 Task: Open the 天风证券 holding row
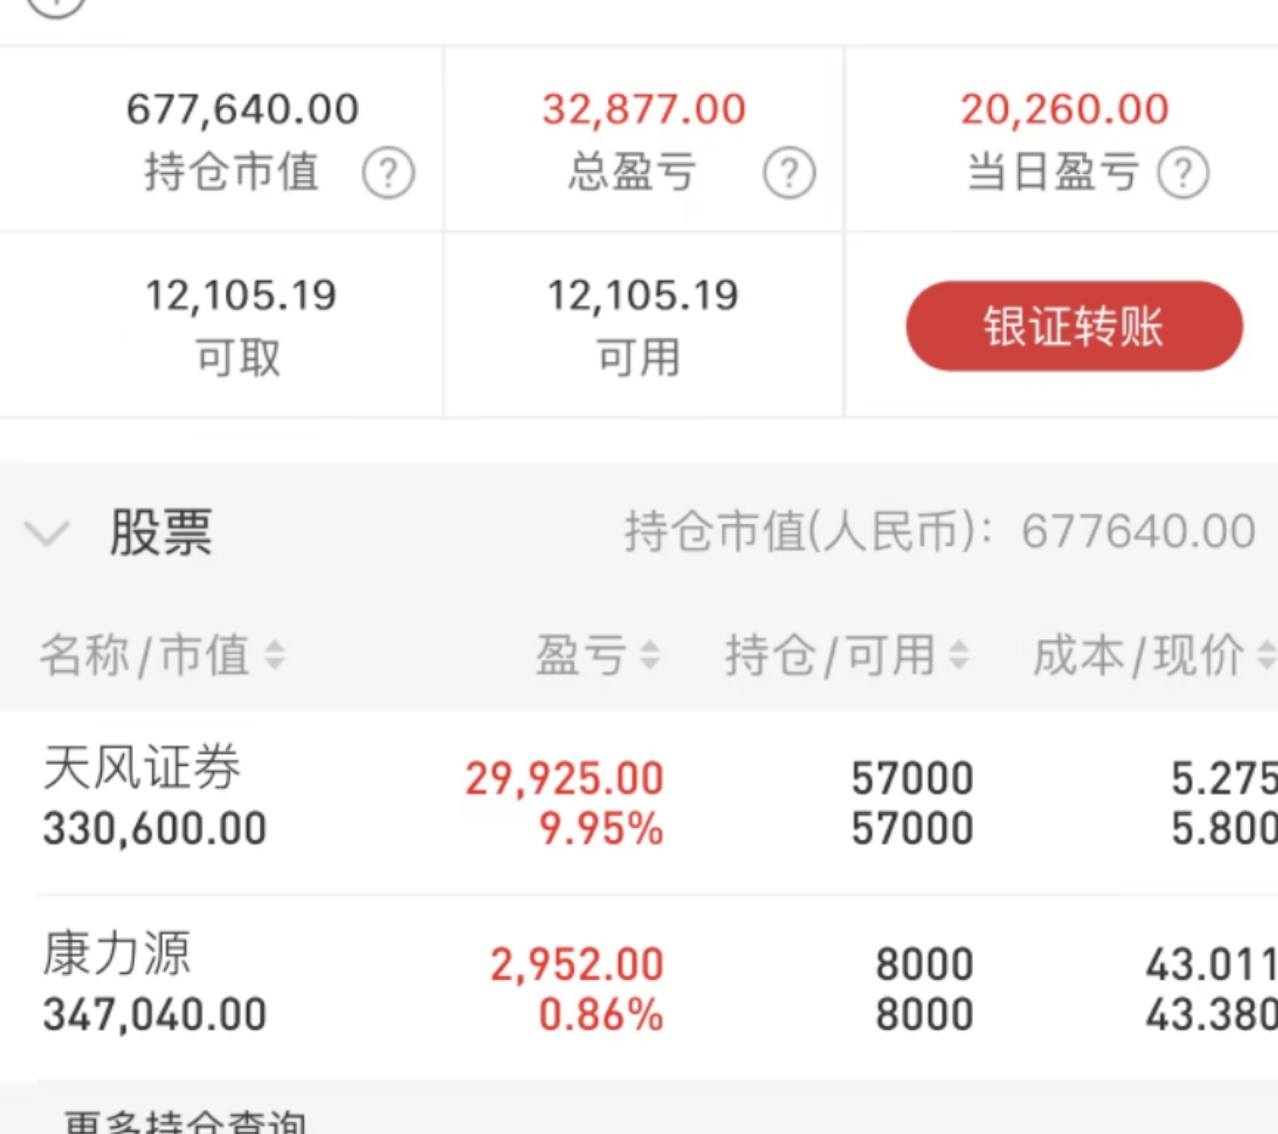coord(639,802)
